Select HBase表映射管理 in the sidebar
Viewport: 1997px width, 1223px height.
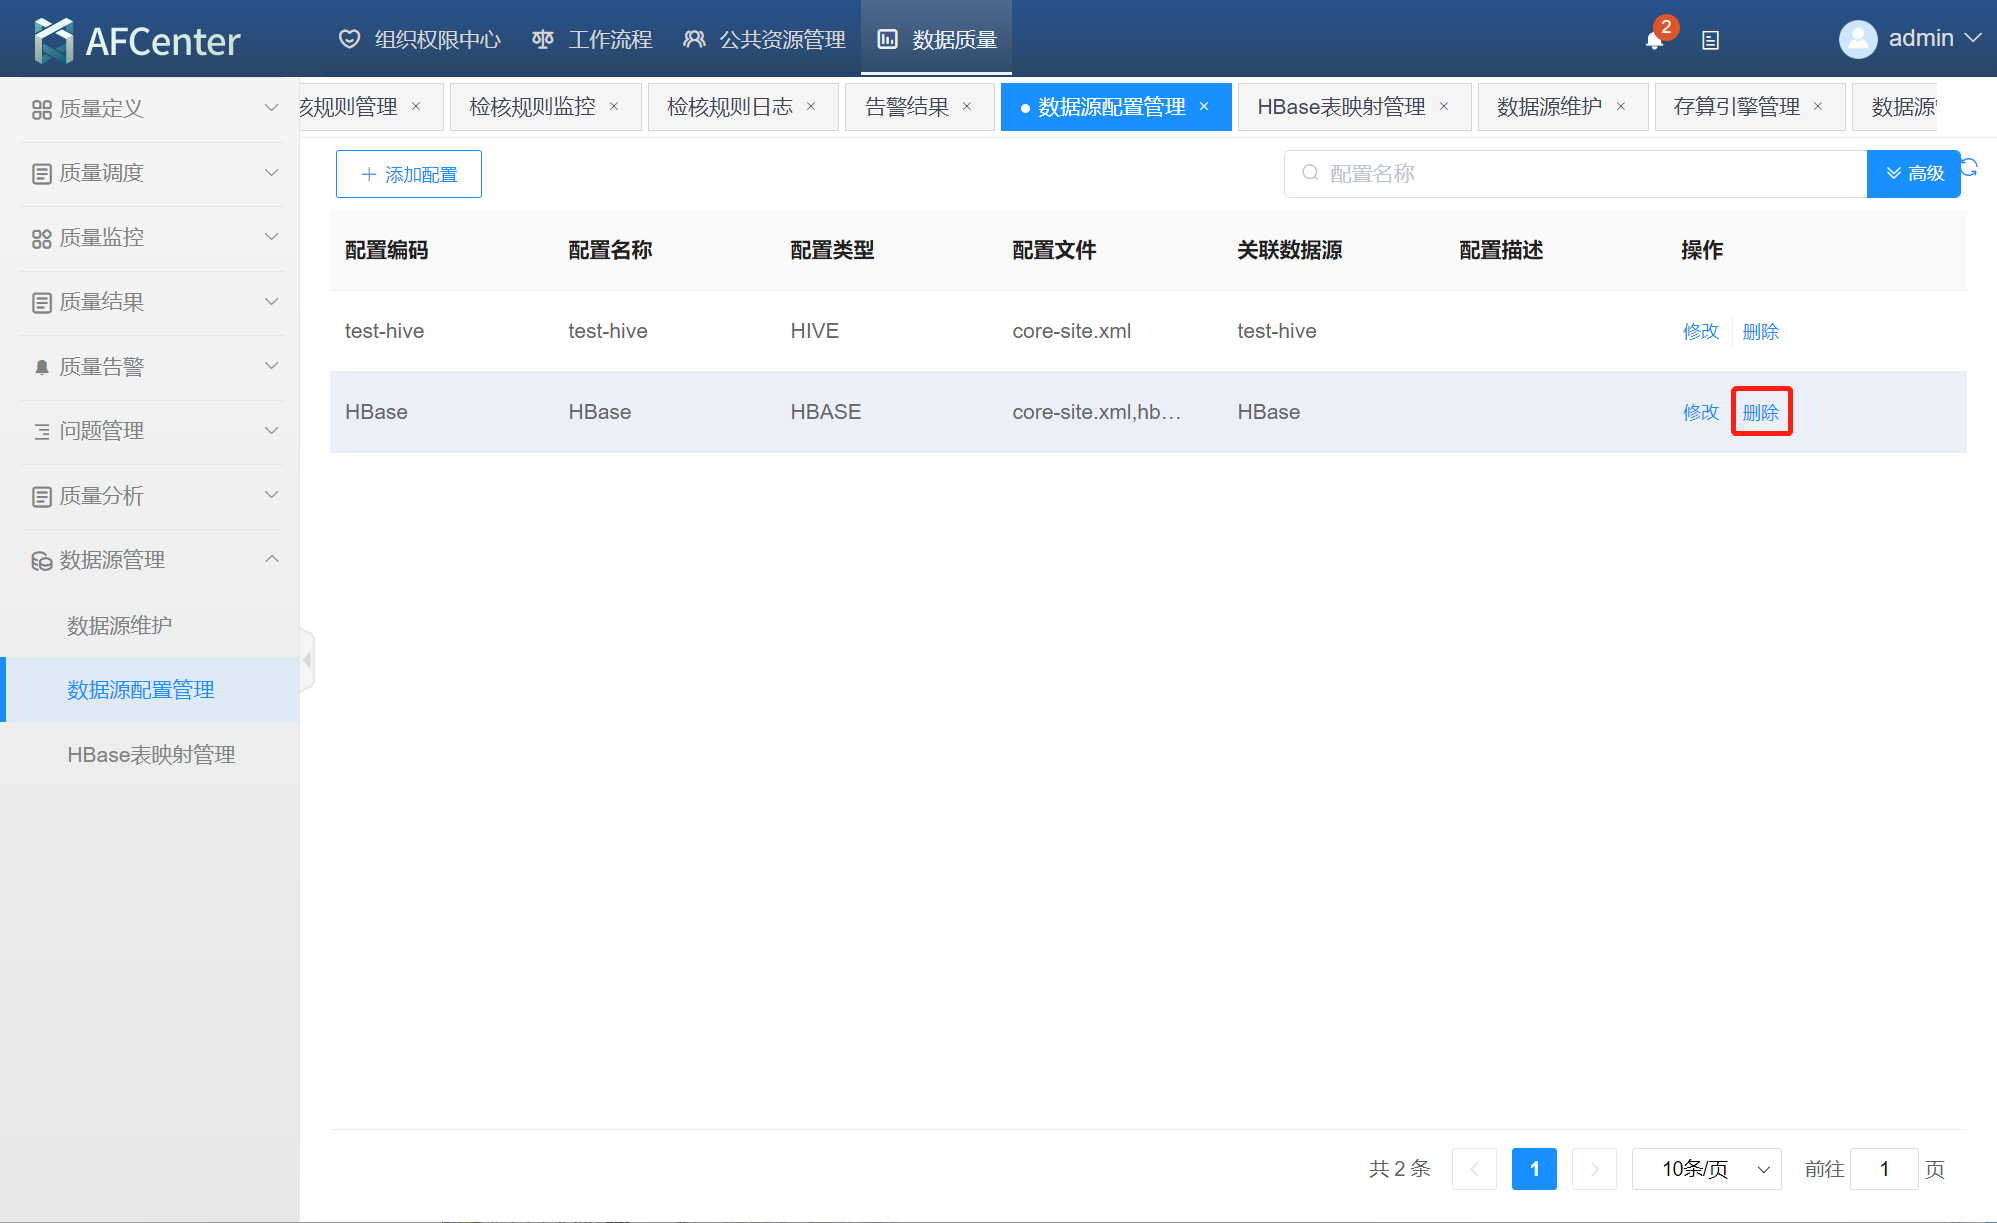tap(151, 755)
